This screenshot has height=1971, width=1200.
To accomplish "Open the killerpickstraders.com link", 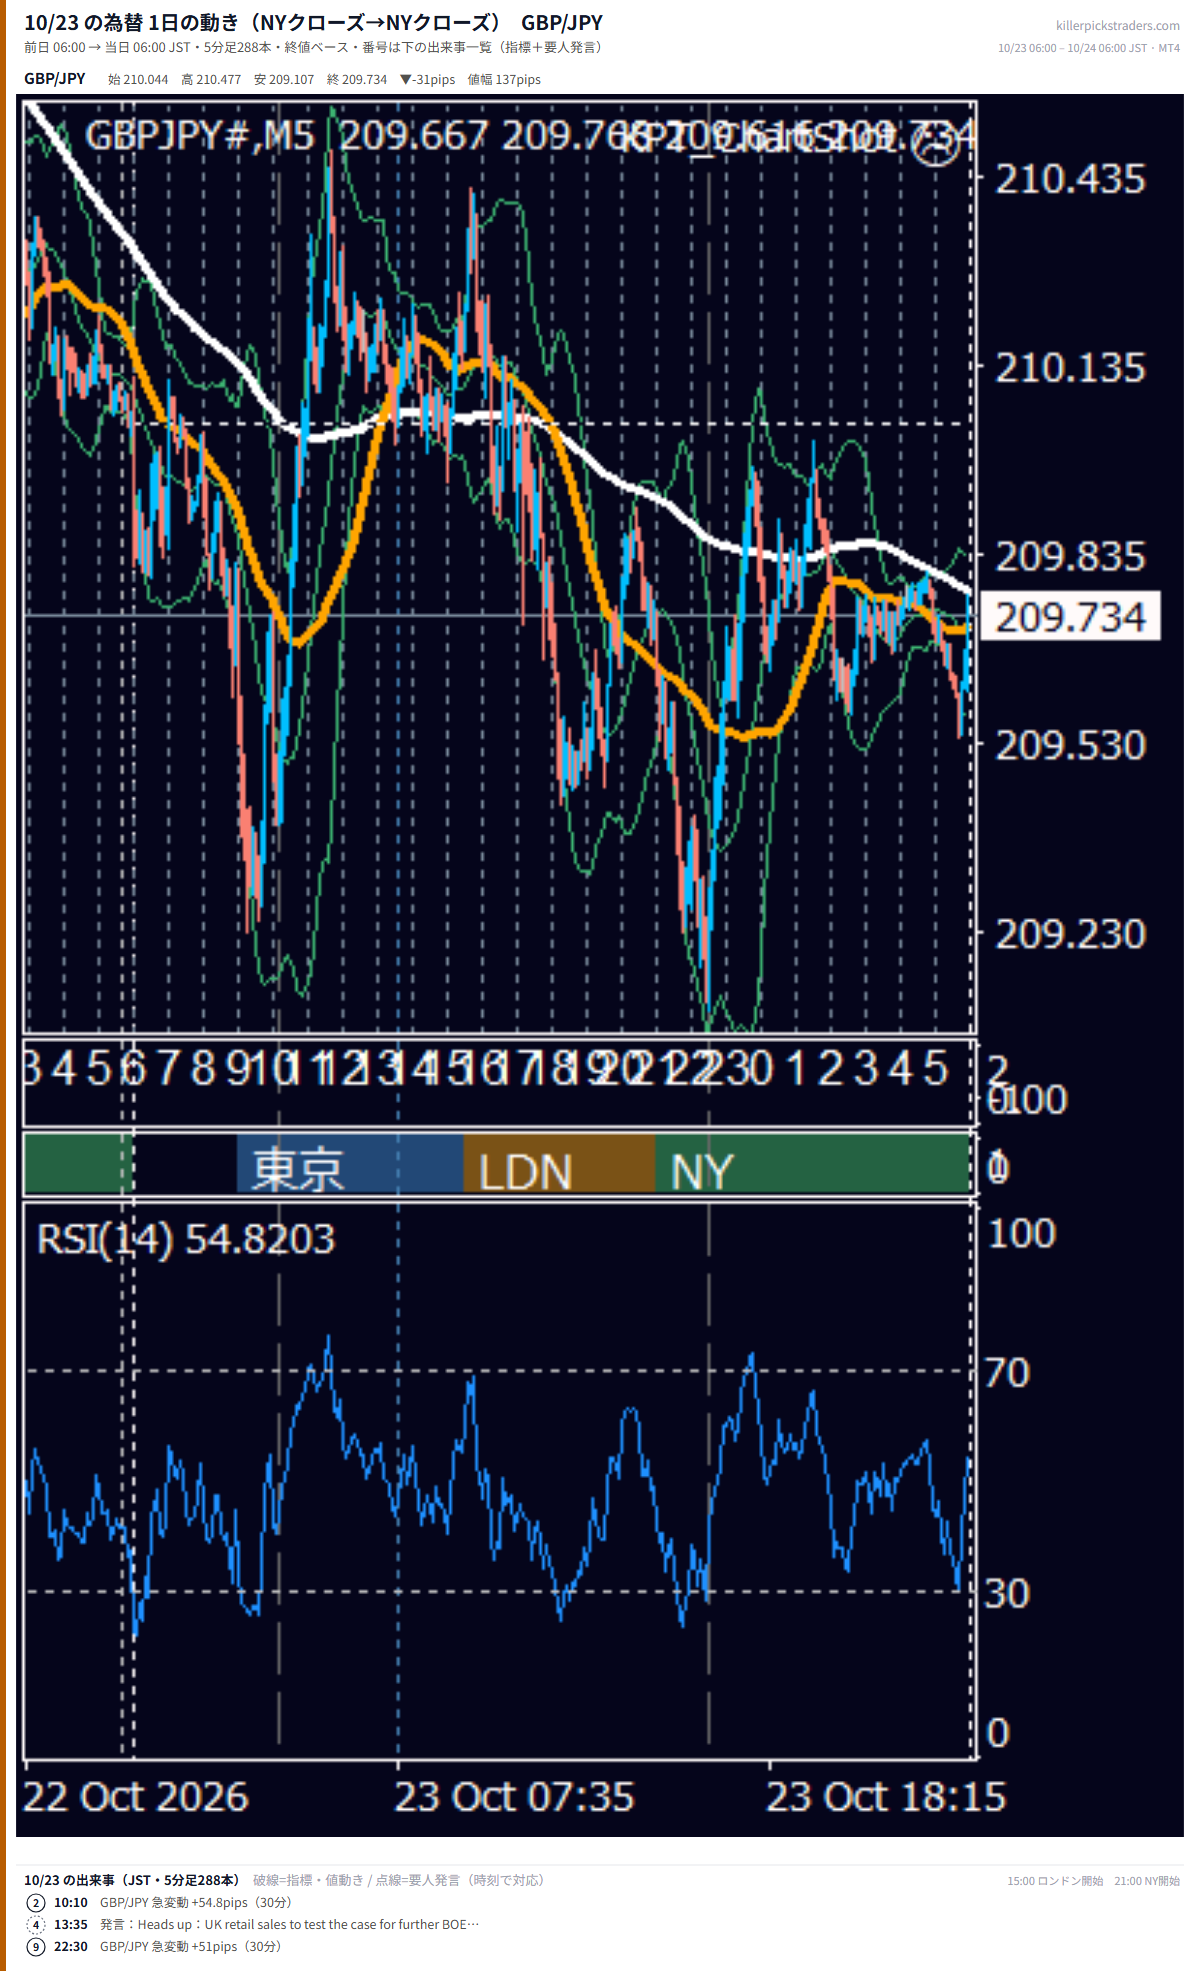I will (1117, 26).
